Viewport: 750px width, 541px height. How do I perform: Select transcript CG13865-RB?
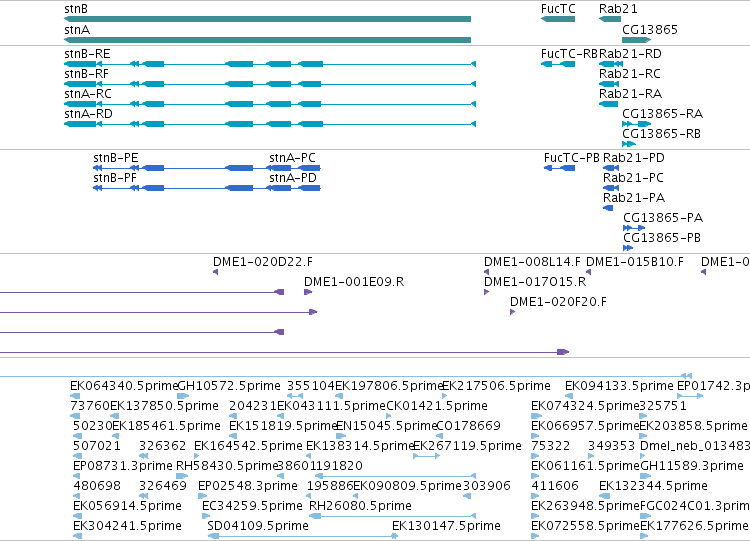[x=629, y=144]
